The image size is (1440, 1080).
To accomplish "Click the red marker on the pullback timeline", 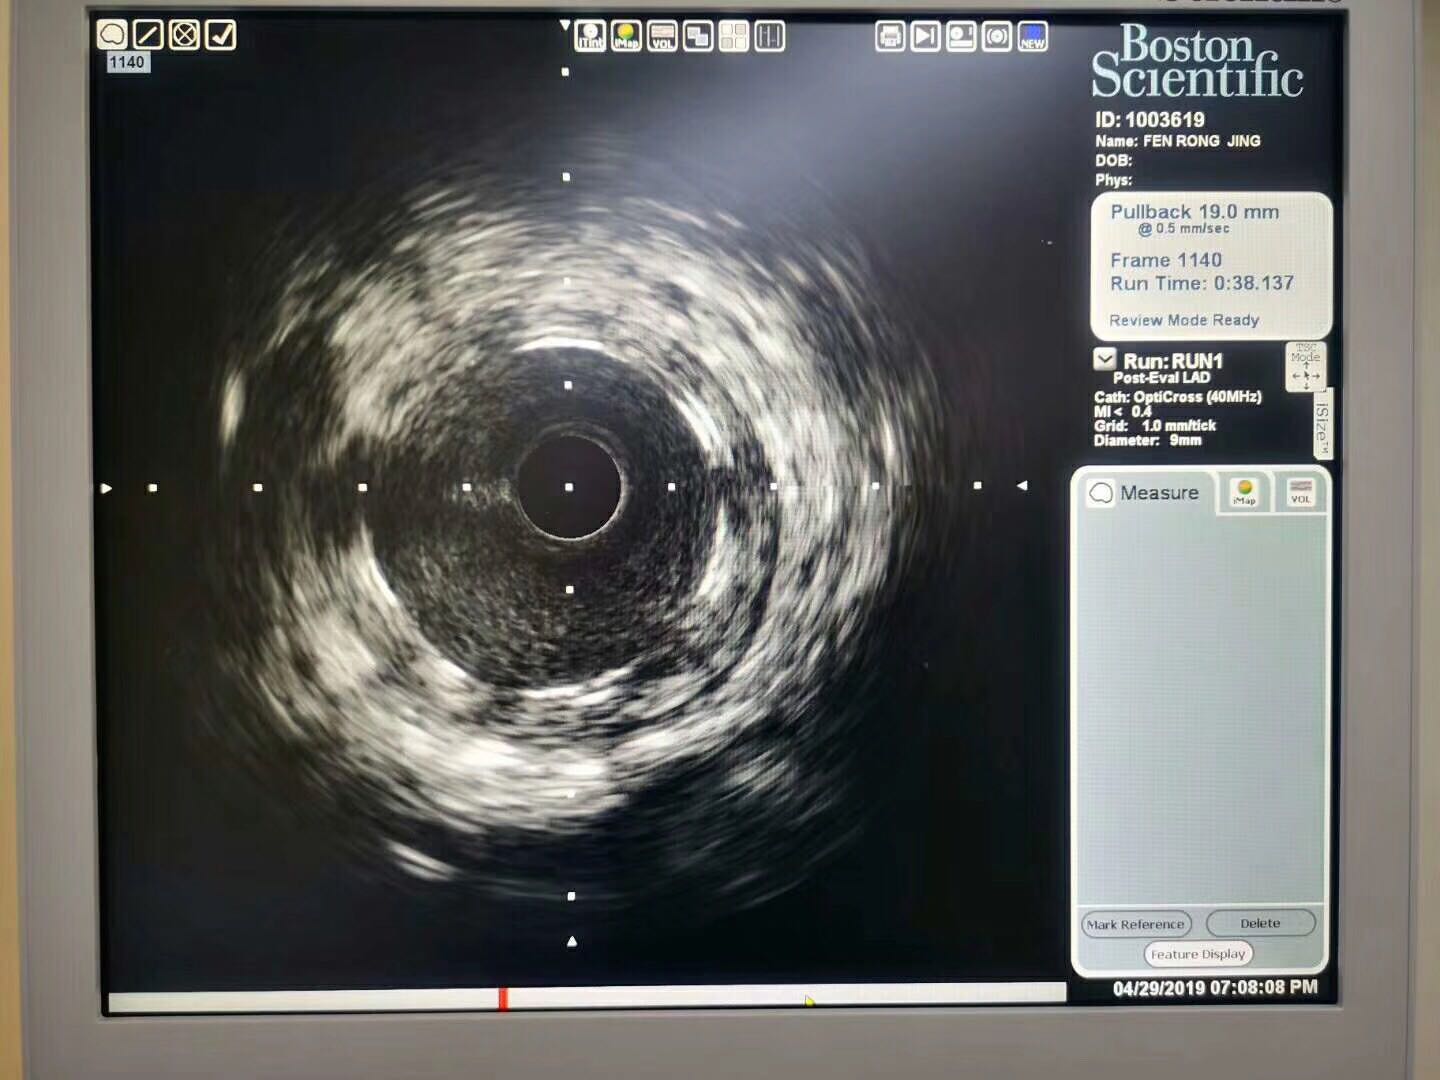I will (503, 998).
